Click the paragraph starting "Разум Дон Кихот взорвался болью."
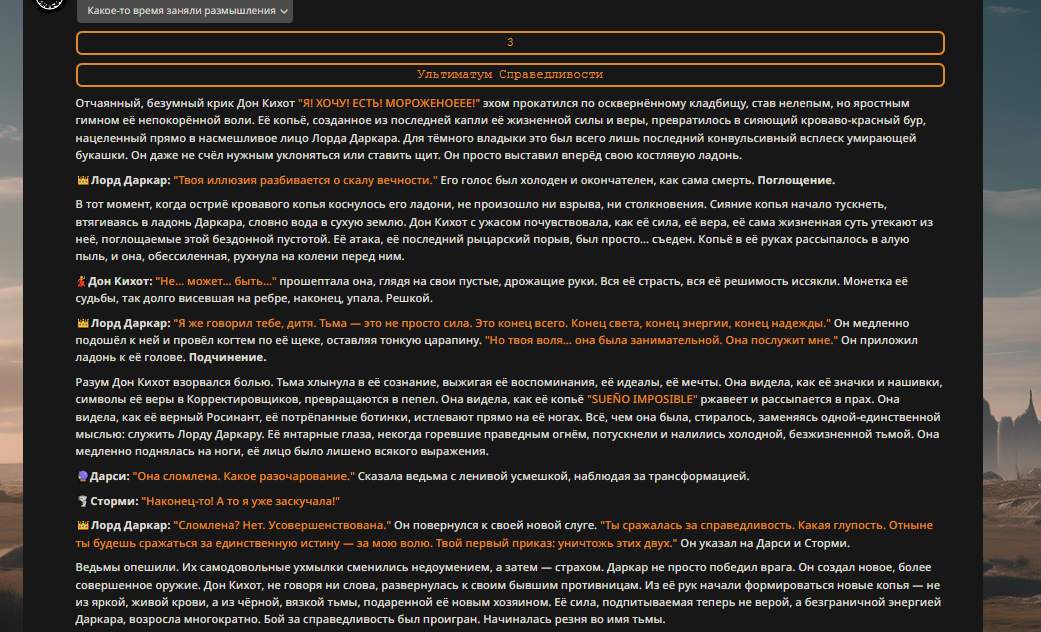The width and height of the screenshot is (1041, 632). (509, 417)
